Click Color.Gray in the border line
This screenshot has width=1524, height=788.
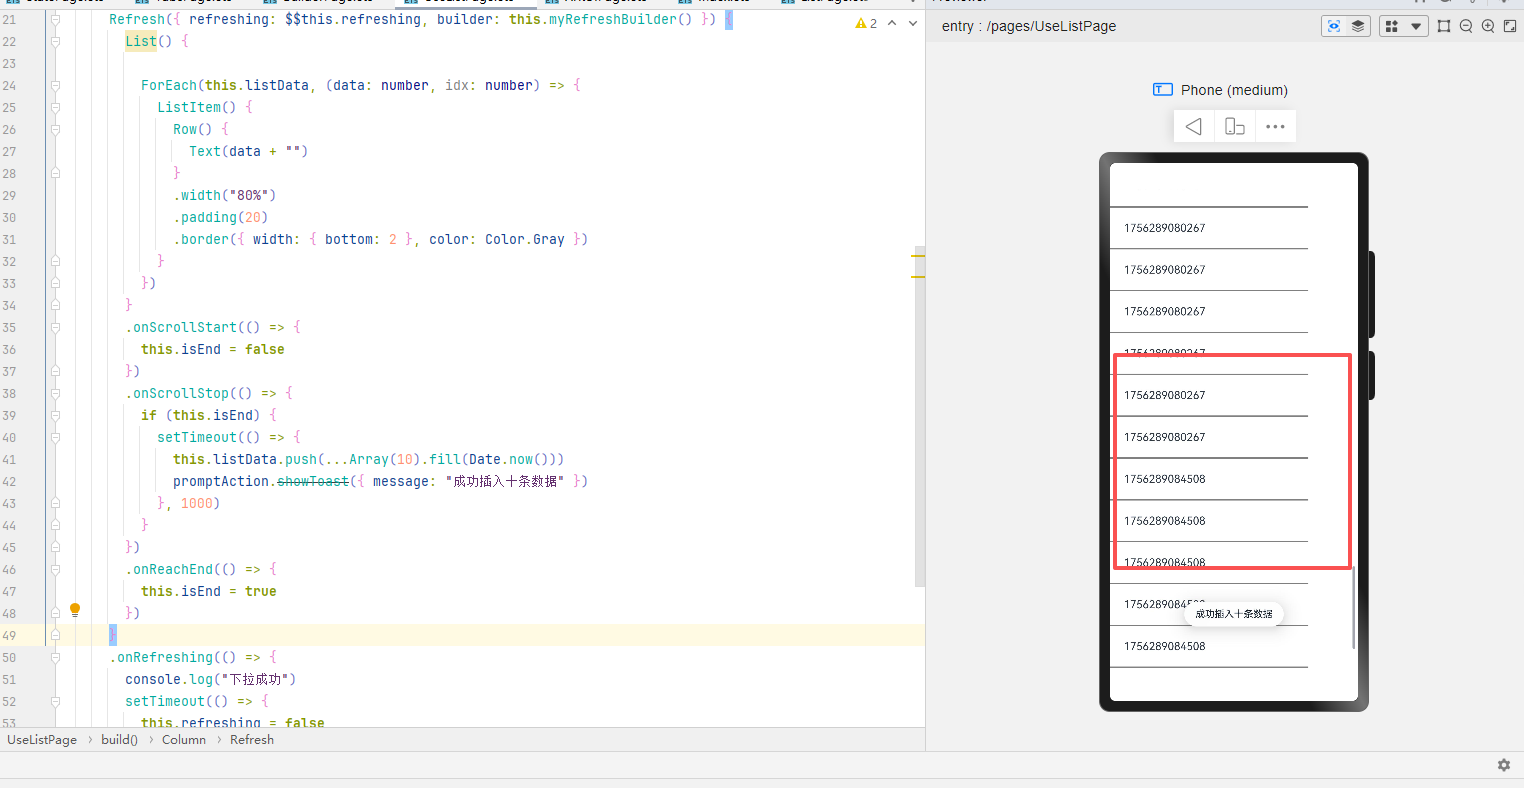pyautogui.click(x=525, y=240)
